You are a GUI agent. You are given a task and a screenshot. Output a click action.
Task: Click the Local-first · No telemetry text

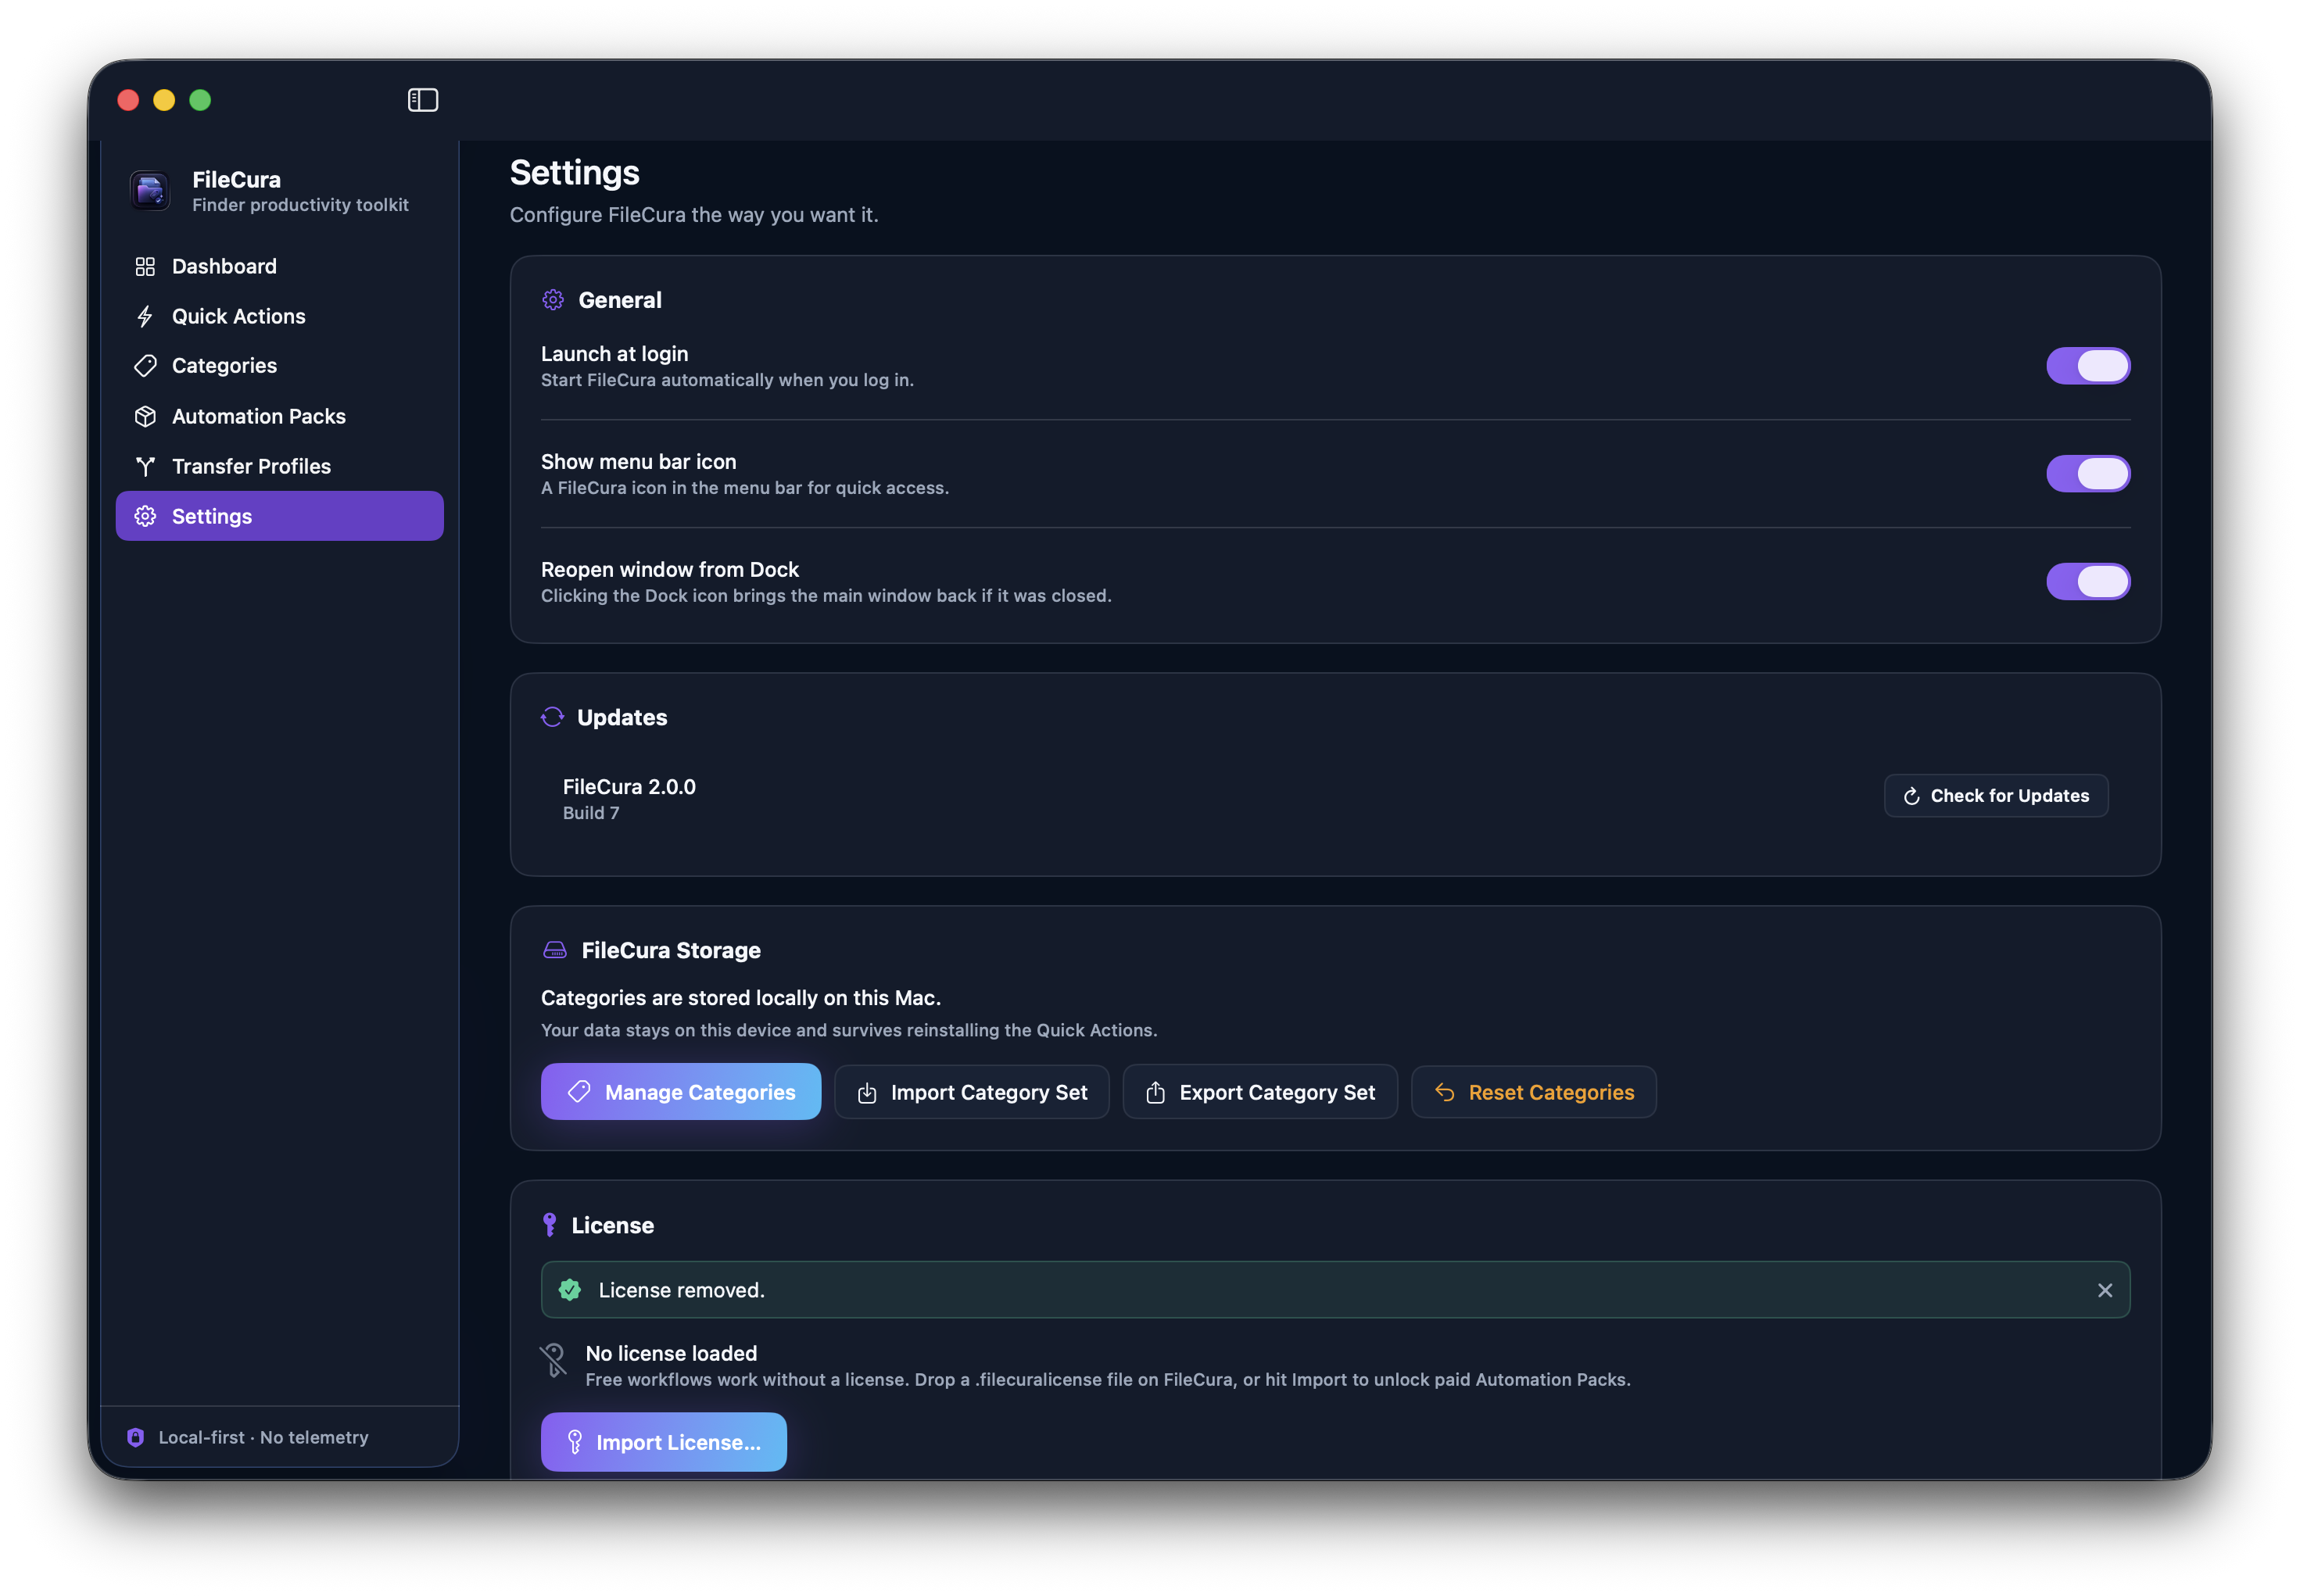[x=264, y=1437]
